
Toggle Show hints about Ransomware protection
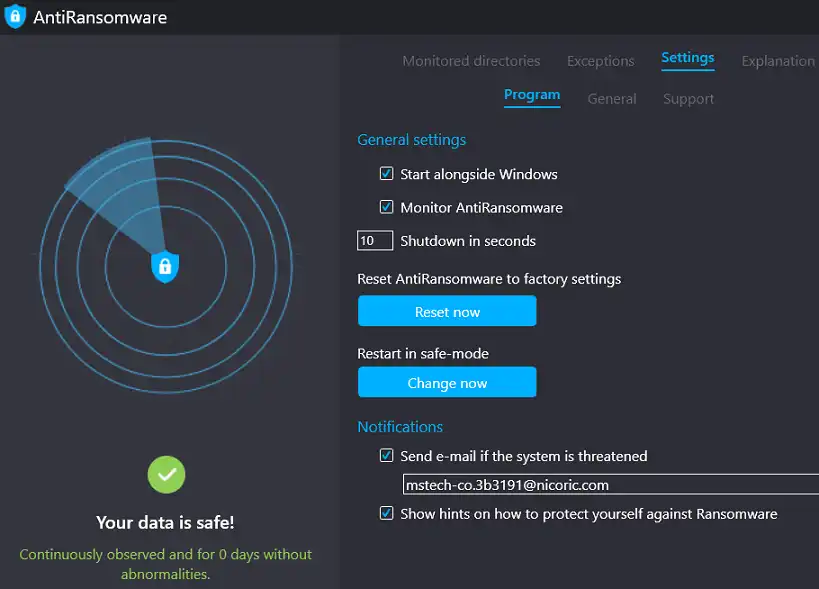(387, 514)
